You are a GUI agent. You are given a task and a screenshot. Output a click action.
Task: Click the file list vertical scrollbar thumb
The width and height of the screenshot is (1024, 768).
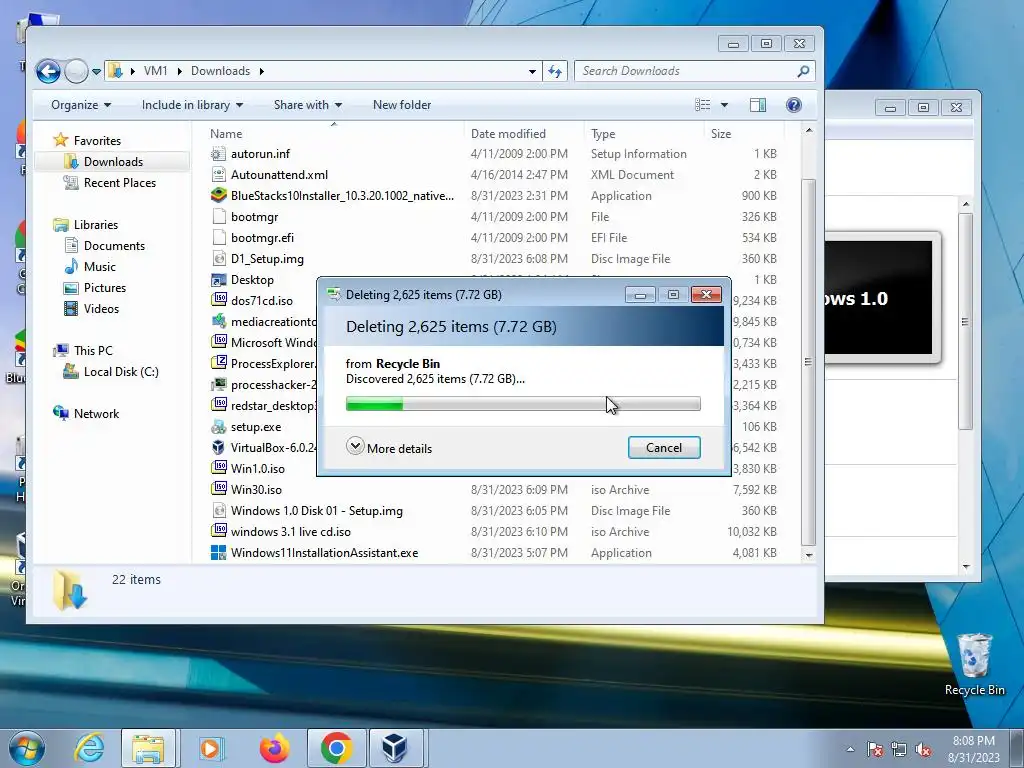pos(808,362)
